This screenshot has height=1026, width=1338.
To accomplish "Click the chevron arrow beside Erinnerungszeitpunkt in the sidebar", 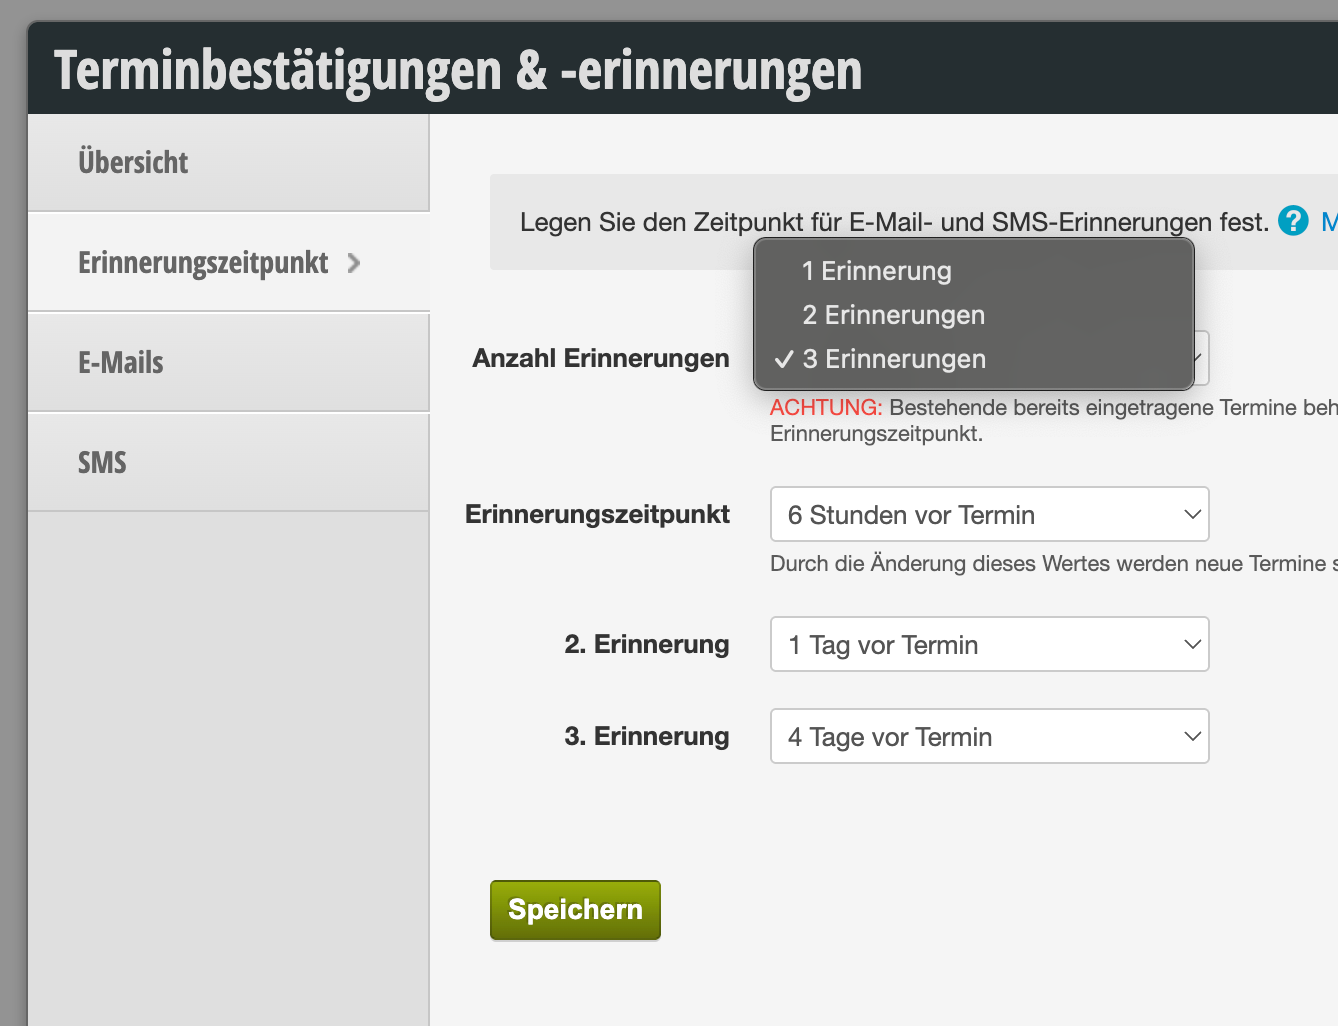I will click(x=353, y=263).
